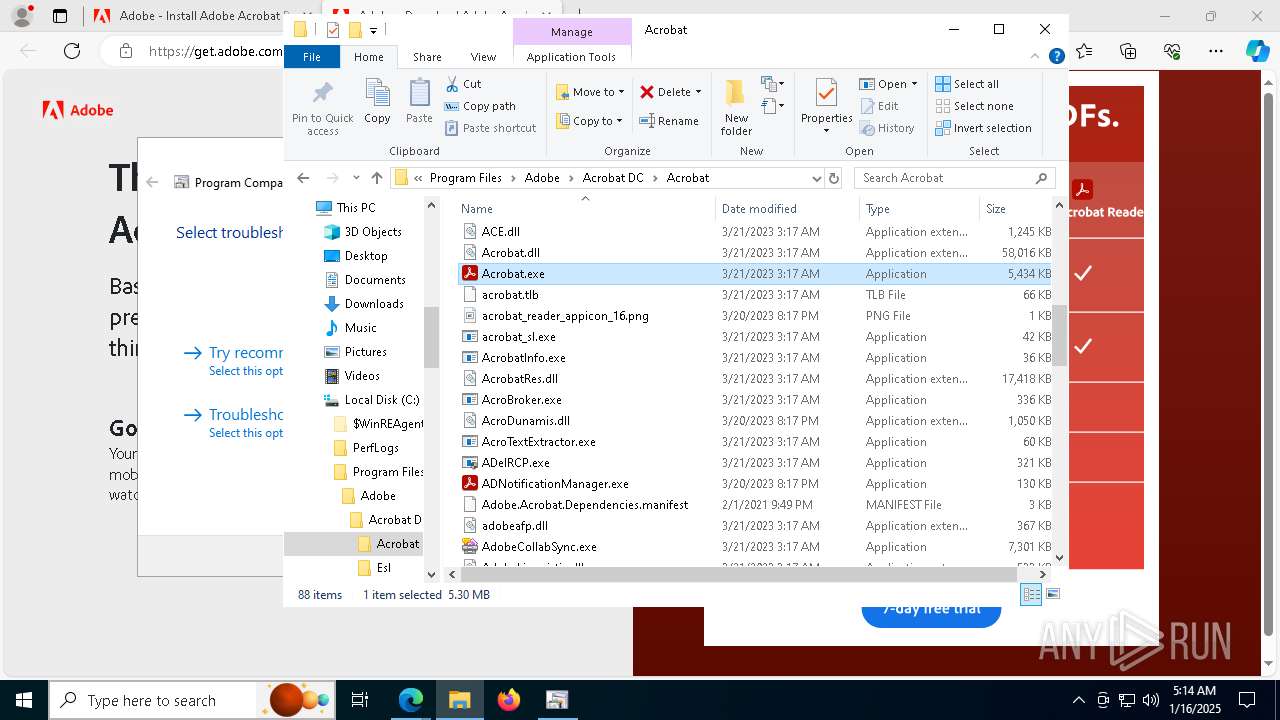Image resolution: width=1280 pixels, height=720 pixels.
Task: Collapse the ribbon with the chevron
Action: [x=1036, y=57]
